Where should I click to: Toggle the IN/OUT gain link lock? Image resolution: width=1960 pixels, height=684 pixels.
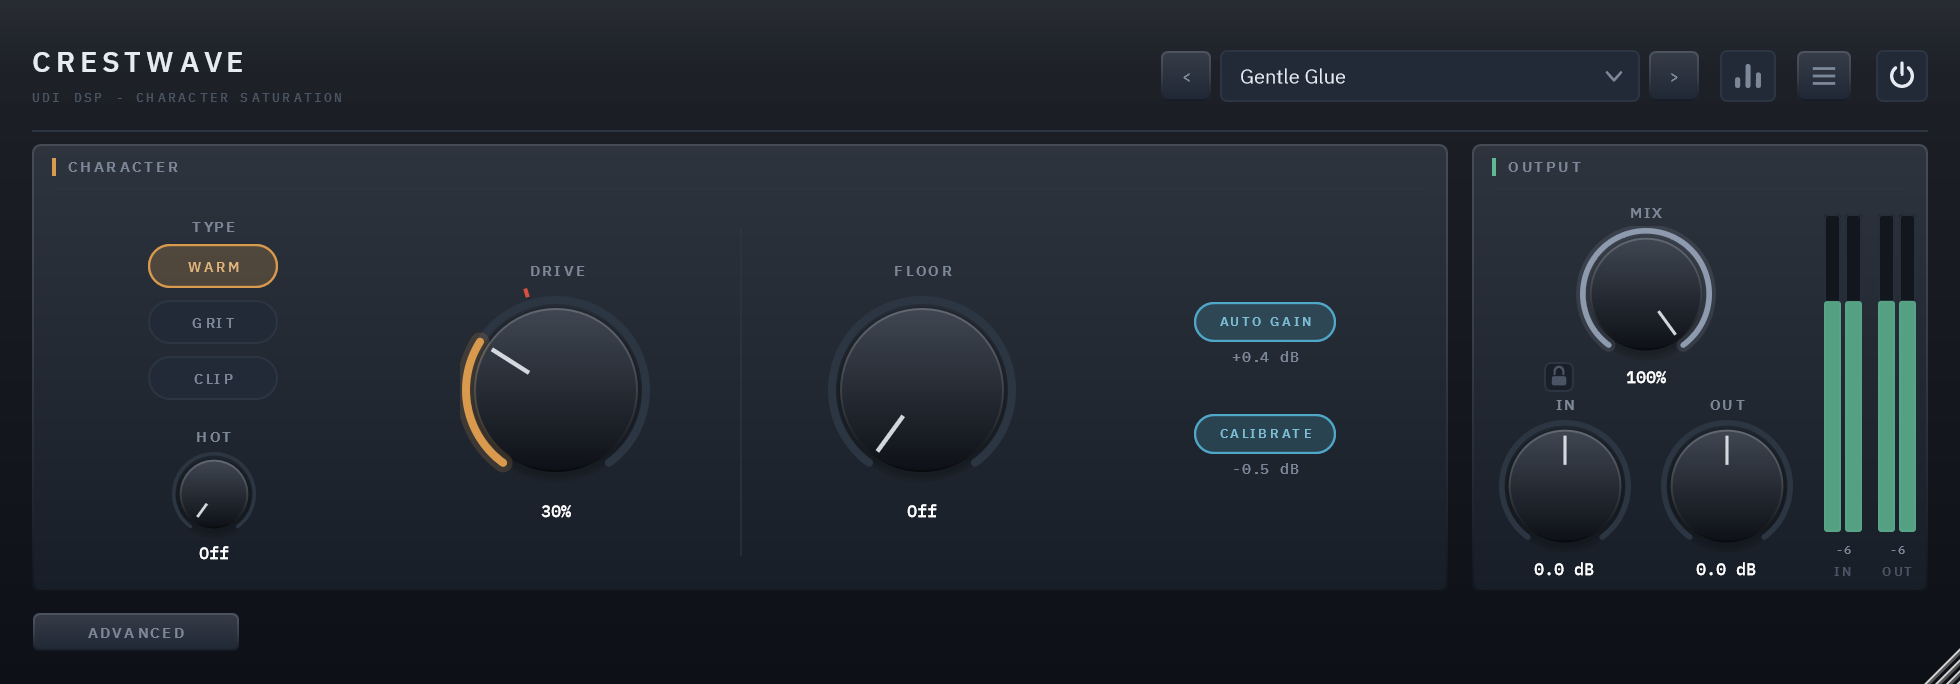1559,377
